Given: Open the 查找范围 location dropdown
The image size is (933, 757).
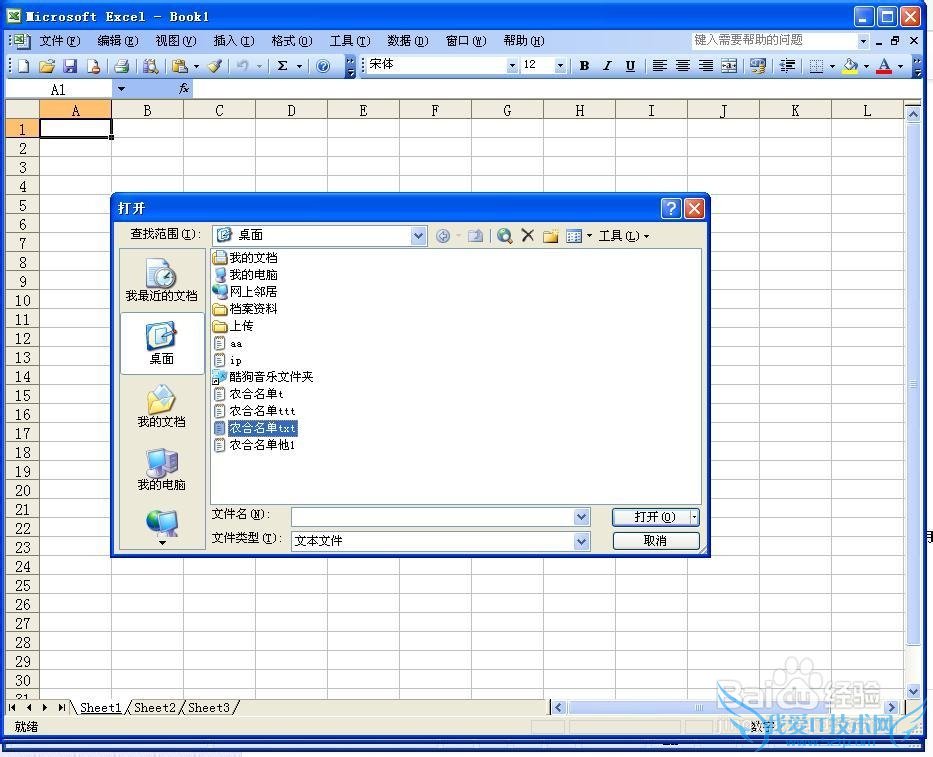Looking at the screenshot, I should coord(418,236).
